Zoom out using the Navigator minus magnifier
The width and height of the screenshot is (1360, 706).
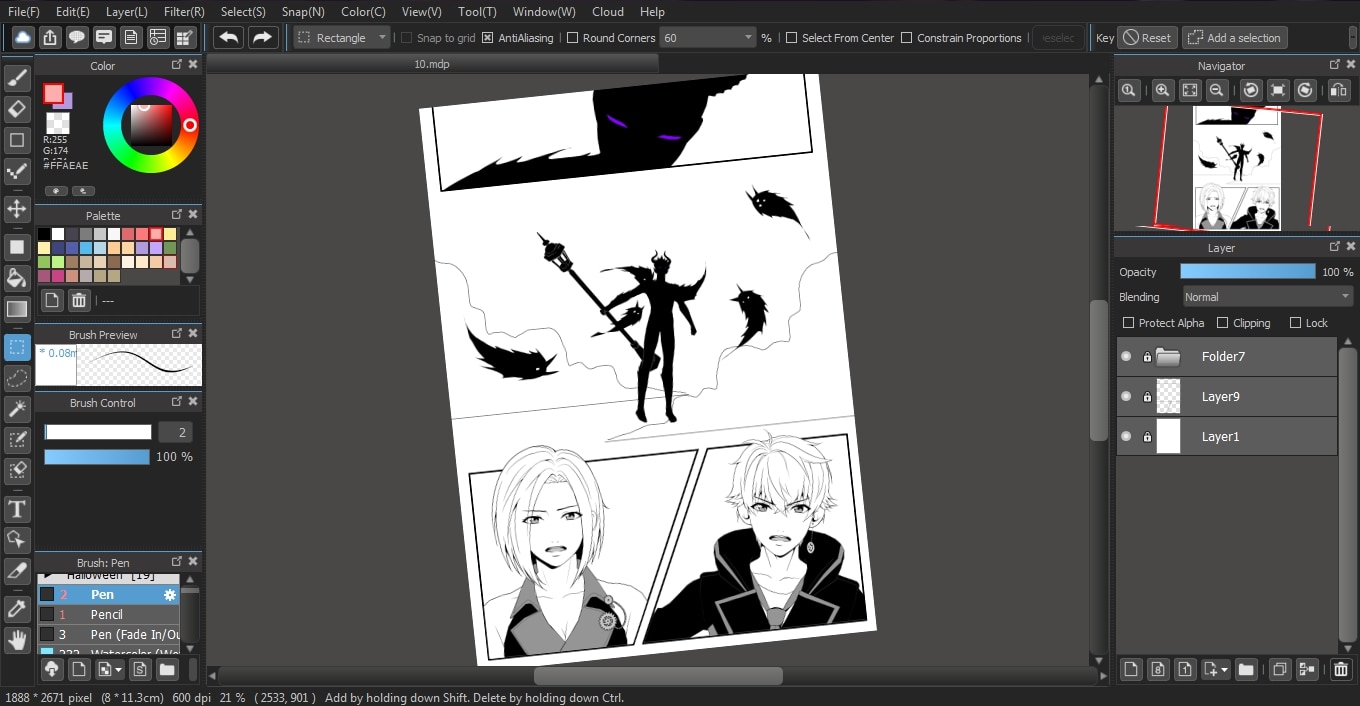point(1217,90)
